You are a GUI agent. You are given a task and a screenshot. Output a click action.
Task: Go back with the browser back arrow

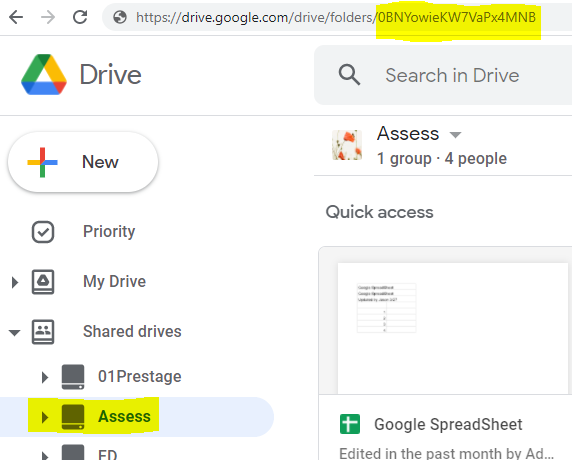click(16, 17)
